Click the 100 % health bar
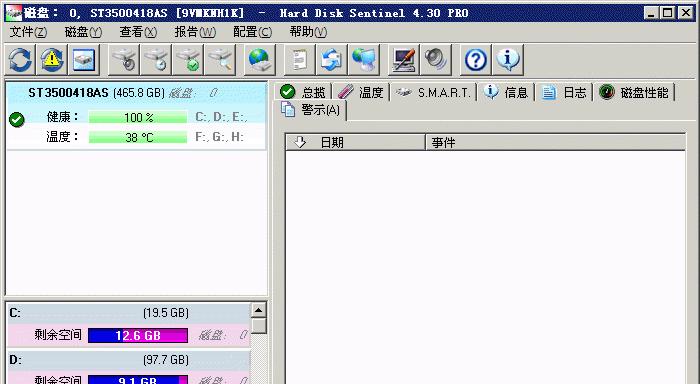This screenshot has width=700, height=384. [138, 117]
